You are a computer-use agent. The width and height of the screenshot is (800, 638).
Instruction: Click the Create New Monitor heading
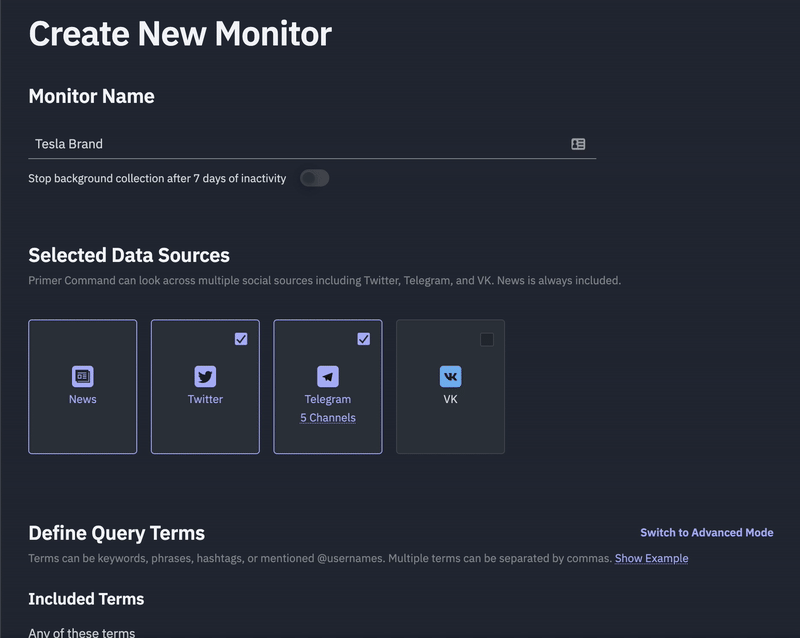(x=180, y=34)
